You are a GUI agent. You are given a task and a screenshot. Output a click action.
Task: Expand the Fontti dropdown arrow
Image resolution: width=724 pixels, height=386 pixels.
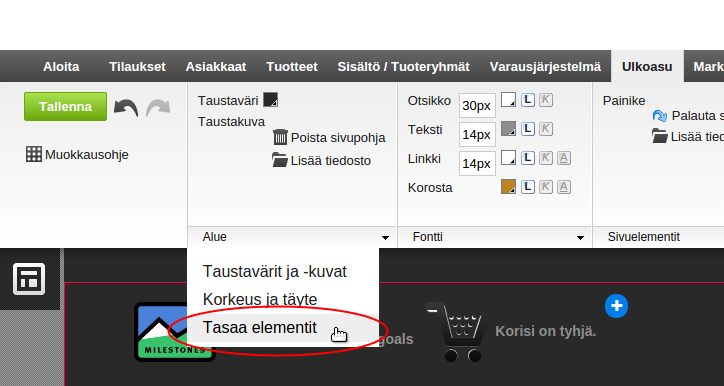(x=580, y=237)
